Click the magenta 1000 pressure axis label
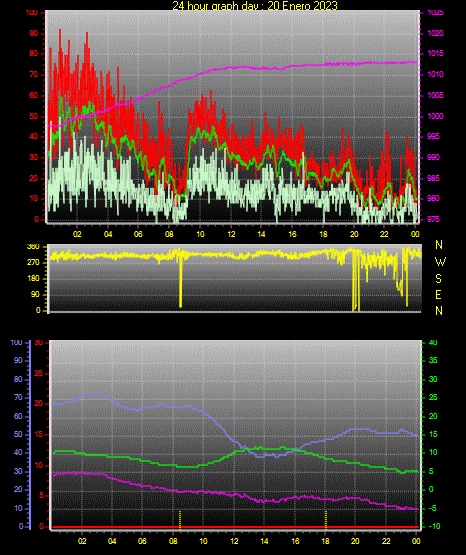 click(435, 116)
